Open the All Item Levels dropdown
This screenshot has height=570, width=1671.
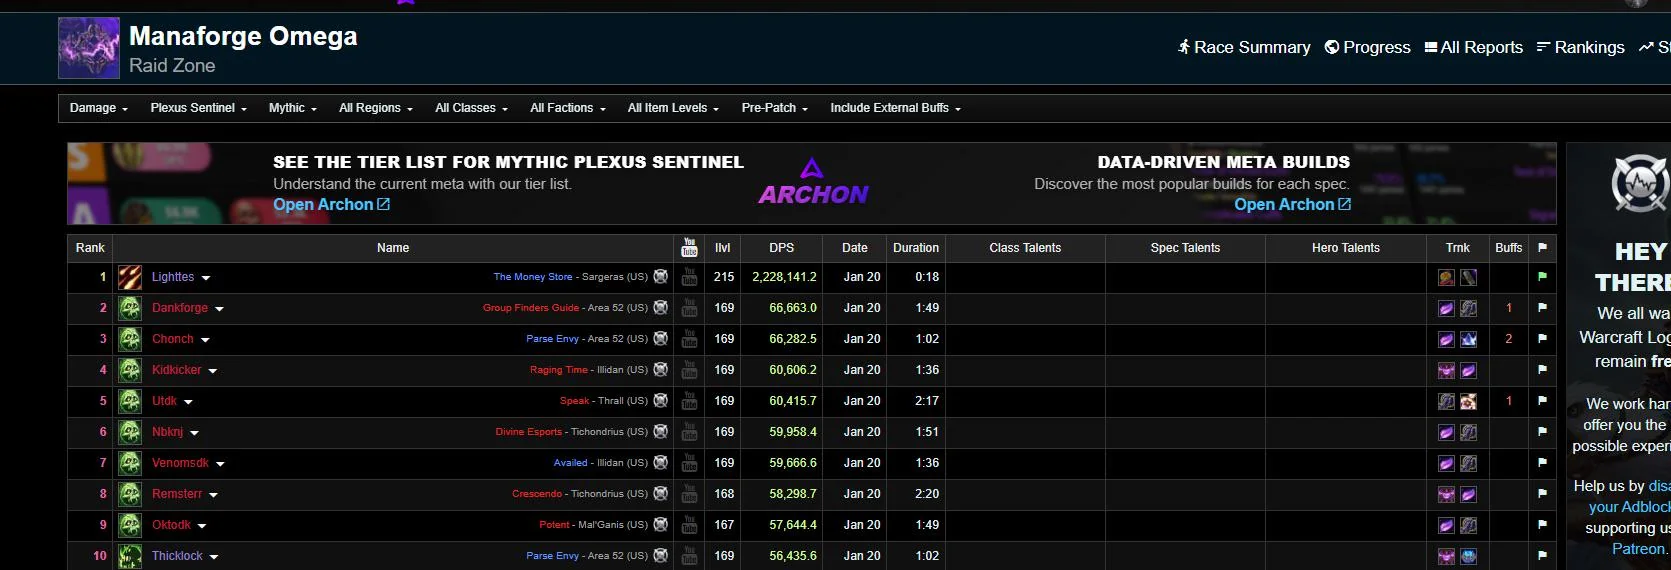tap(674, 108)
